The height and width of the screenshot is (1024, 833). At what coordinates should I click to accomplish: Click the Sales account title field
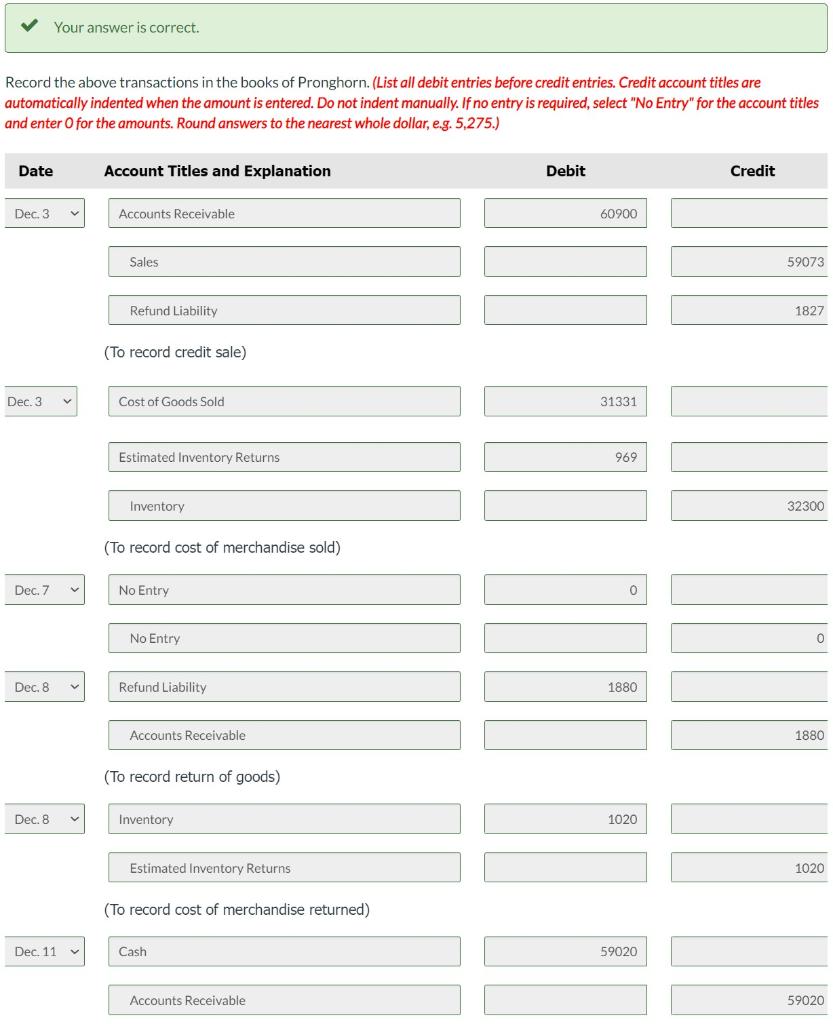(x=283, y=261)
